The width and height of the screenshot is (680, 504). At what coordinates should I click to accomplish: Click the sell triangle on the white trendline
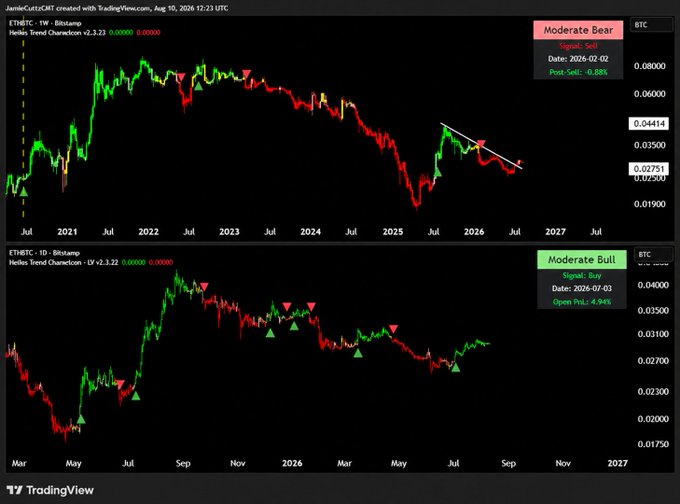481,144
